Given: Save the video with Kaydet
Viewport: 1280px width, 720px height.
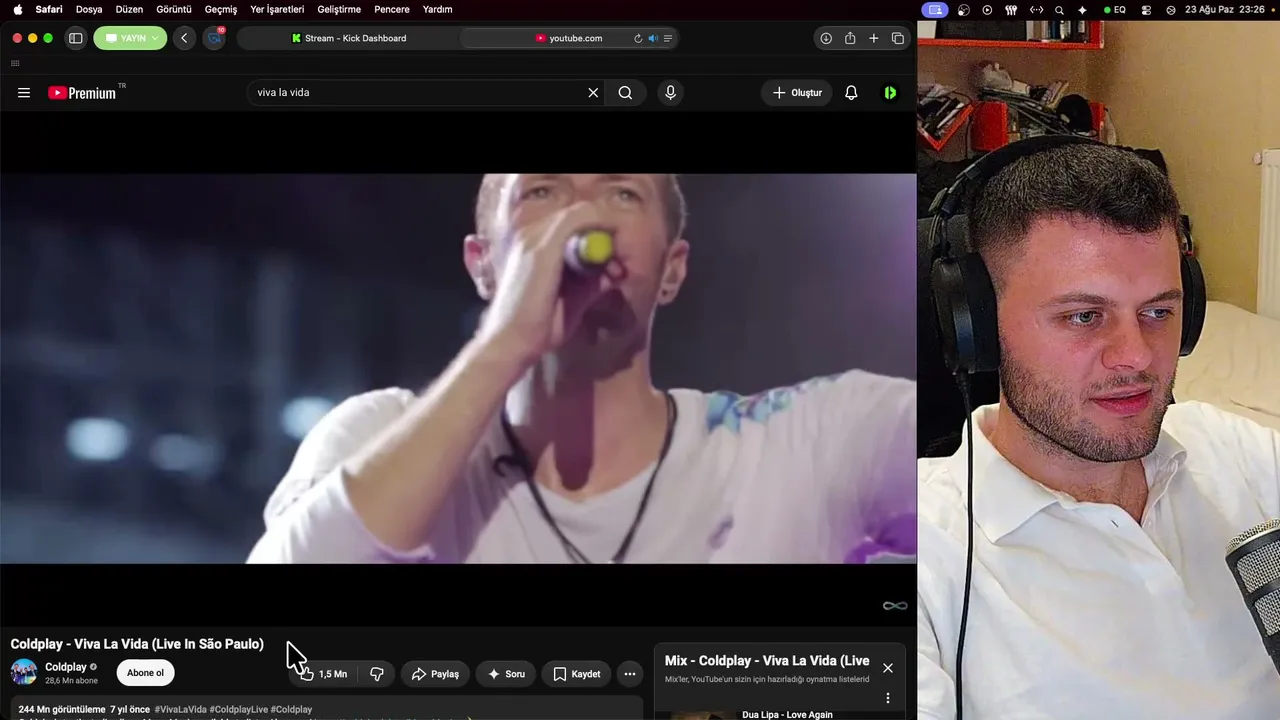Looking at the screenshot, I should pos(576,674).
